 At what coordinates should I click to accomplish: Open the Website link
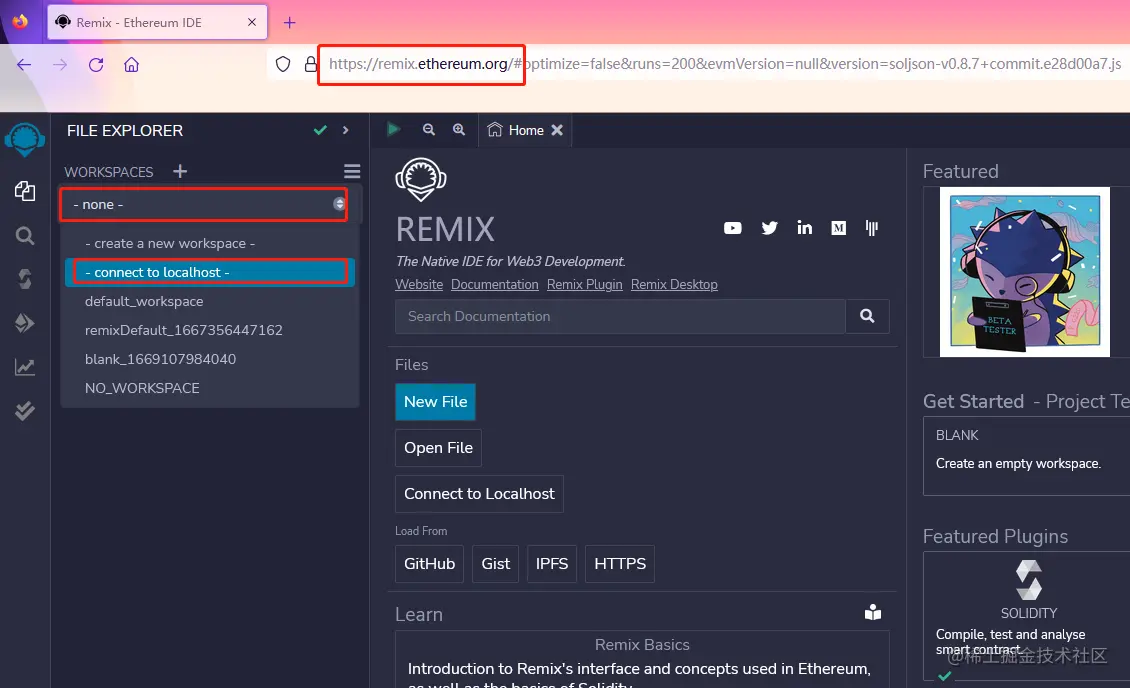click(419, 285)
